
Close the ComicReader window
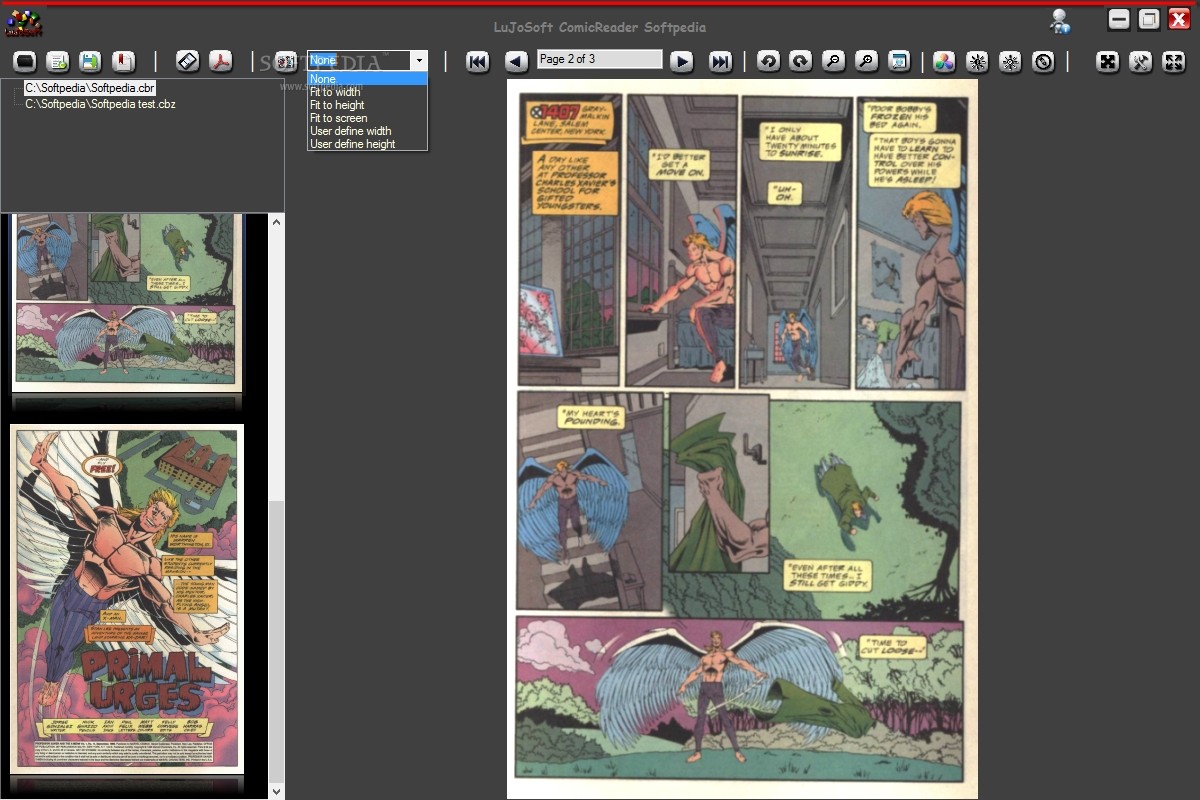click(1179, 19)
